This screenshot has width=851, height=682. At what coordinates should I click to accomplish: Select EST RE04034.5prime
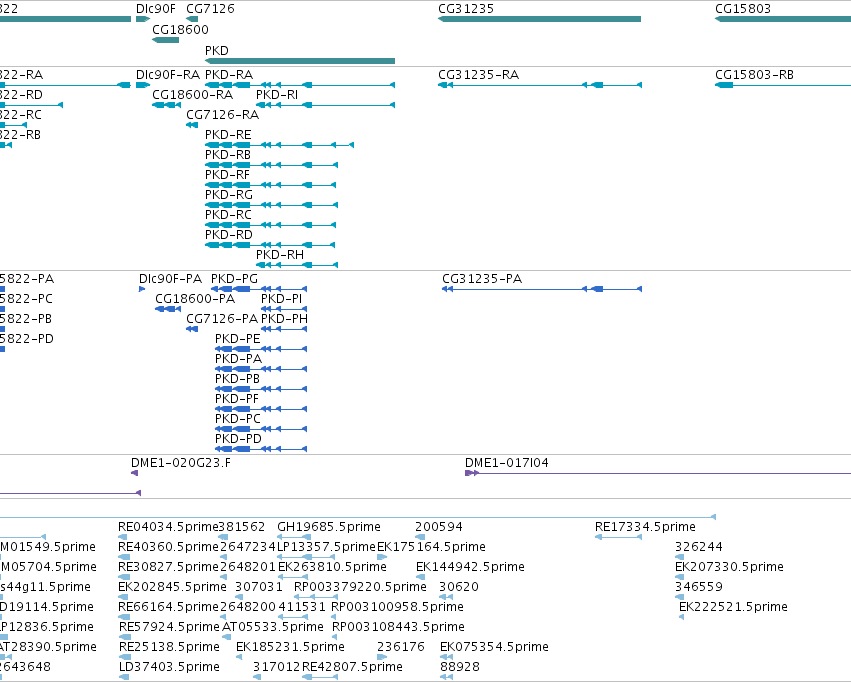click(x=168, y=527)
